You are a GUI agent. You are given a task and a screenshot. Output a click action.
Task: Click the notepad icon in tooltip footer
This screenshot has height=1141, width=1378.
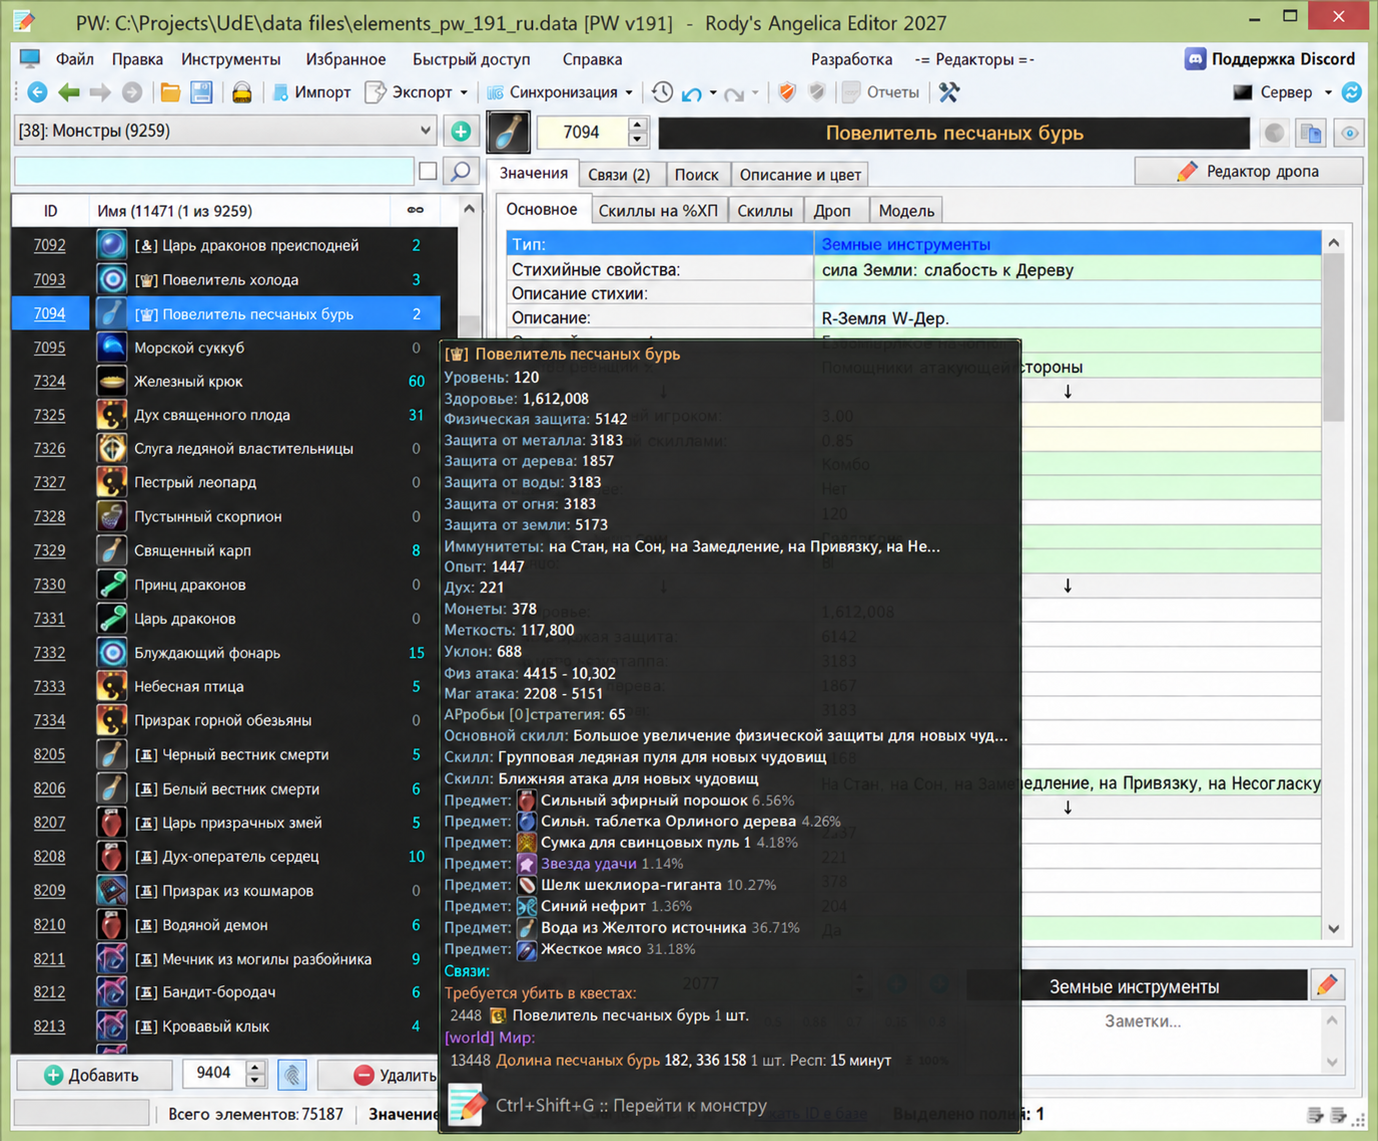click(466, 1105)
